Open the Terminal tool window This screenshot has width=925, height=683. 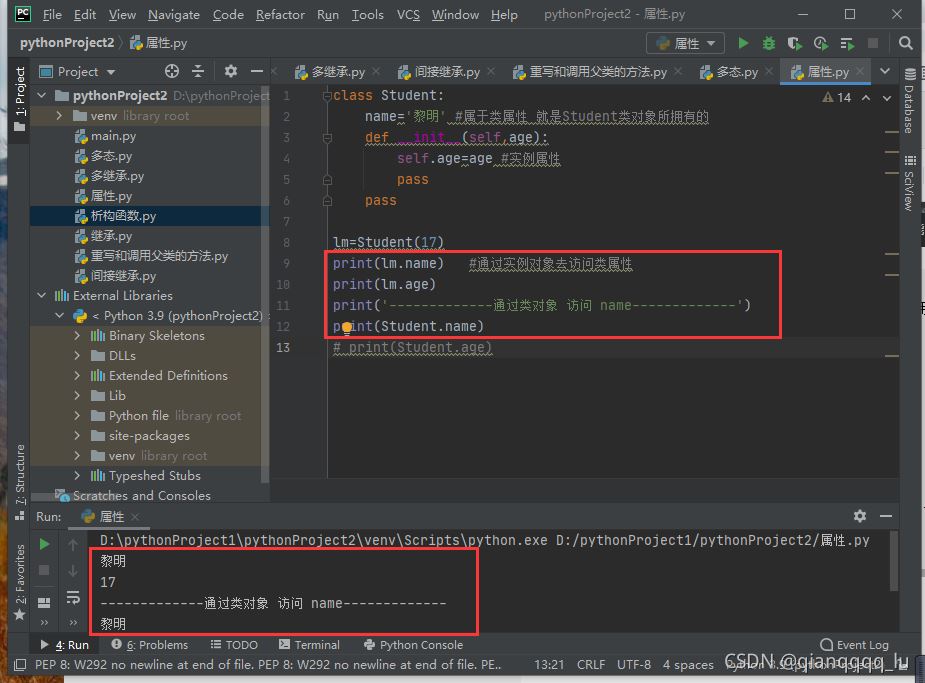[310, 645]
